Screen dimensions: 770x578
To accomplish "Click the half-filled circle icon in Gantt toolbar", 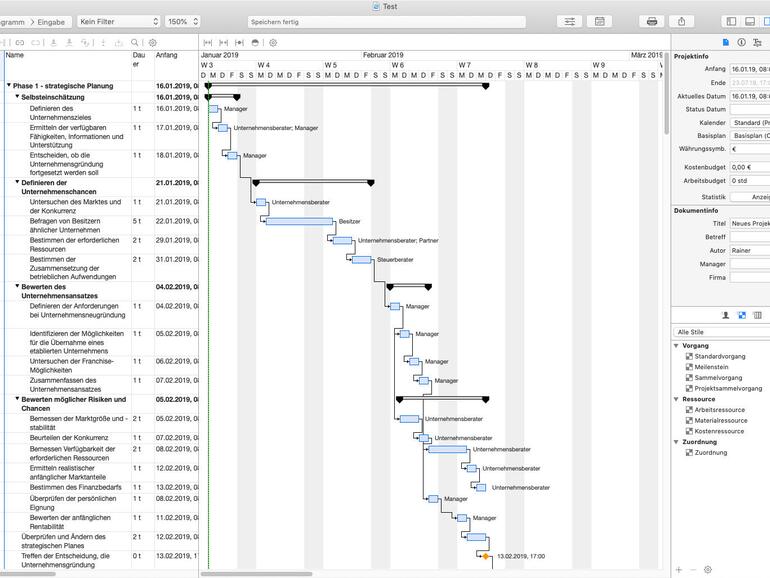I will click(x=255, y=43).
